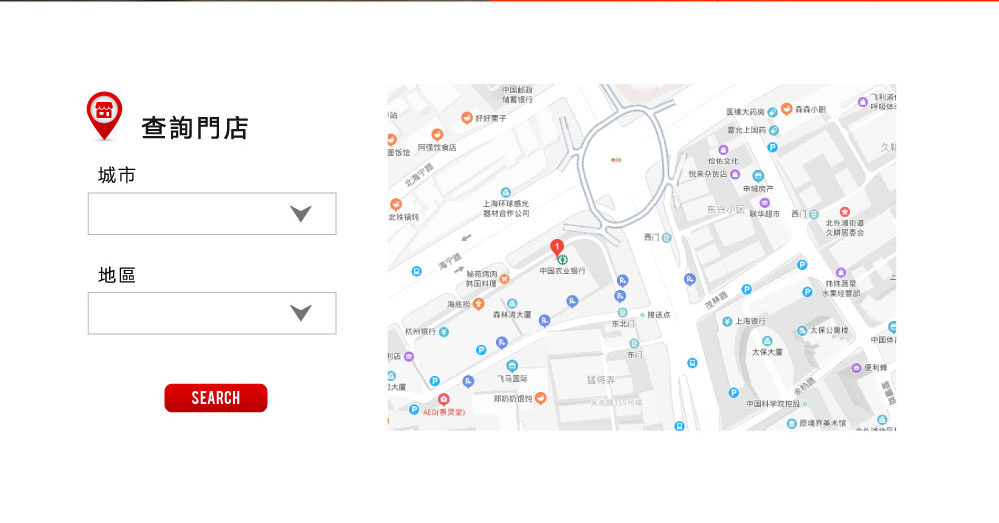Click the 杭州银行 bank icon
Screen dimensions: 999x523
443,331
